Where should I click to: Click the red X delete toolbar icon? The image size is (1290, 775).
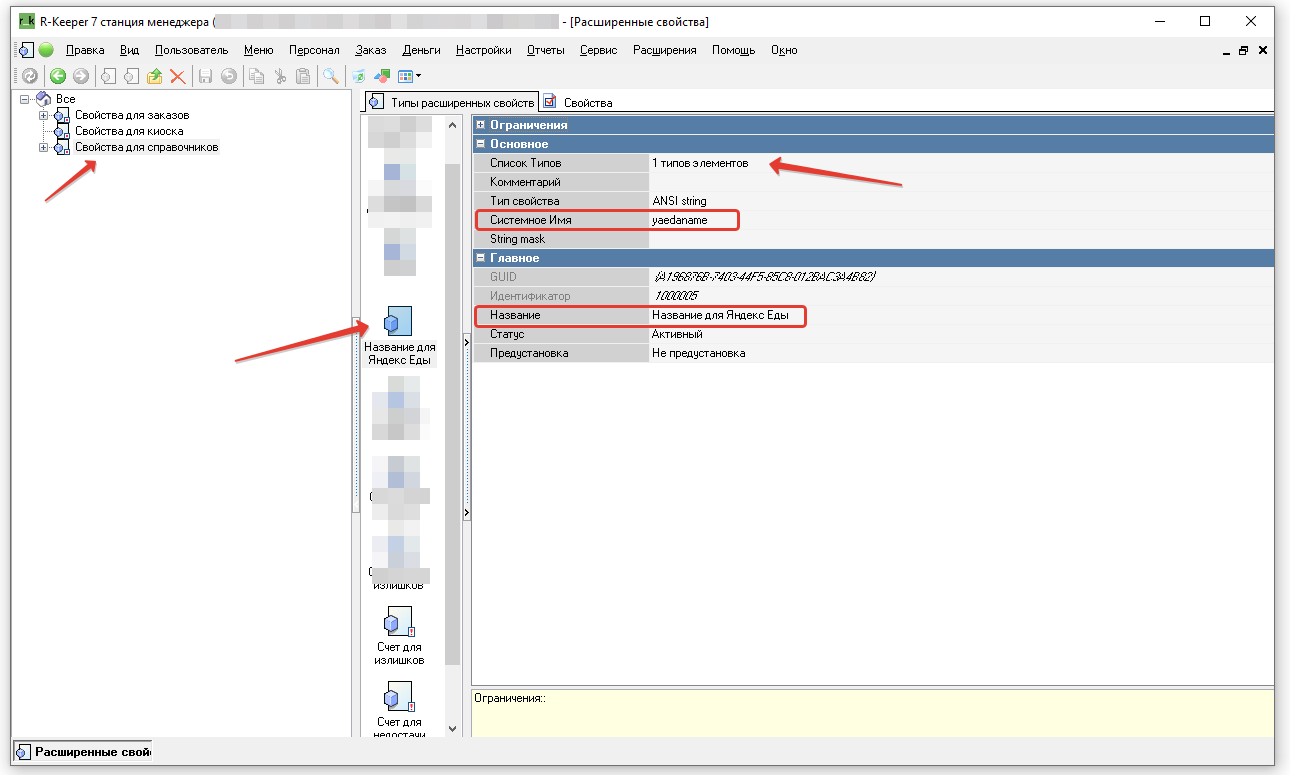177,76
